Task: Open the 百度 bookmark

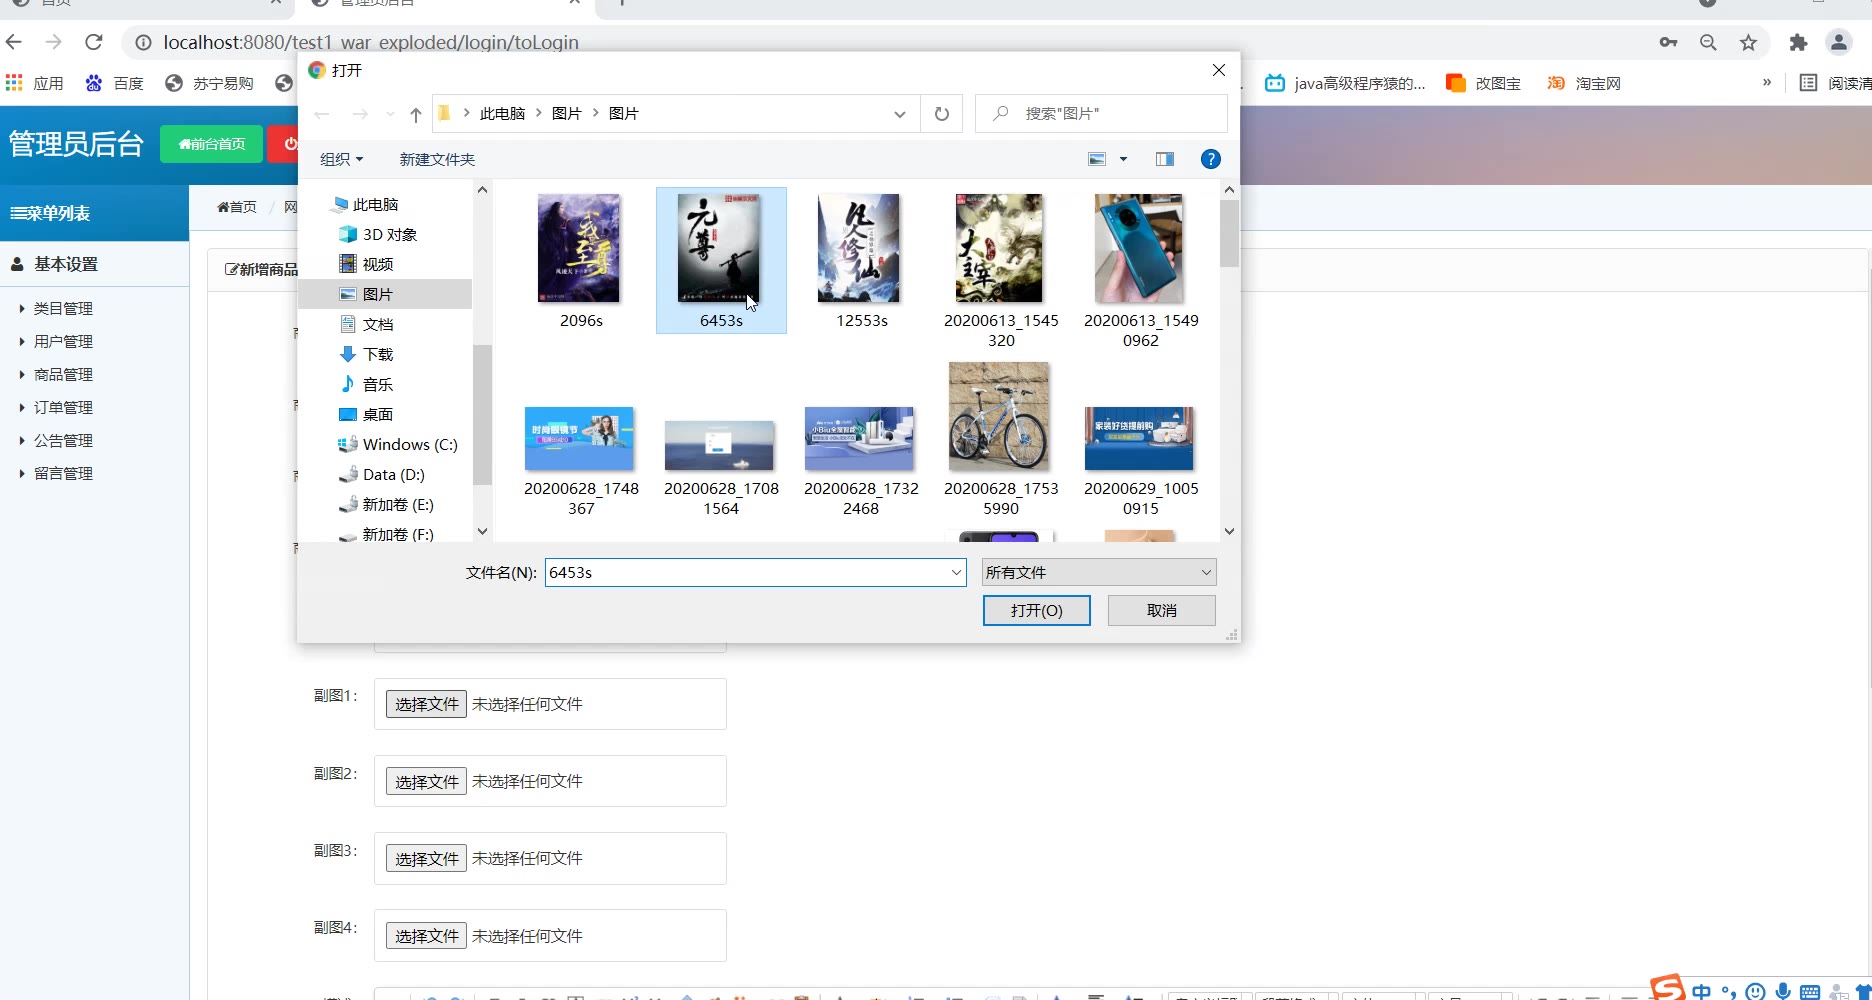Action: pos(115,83)
